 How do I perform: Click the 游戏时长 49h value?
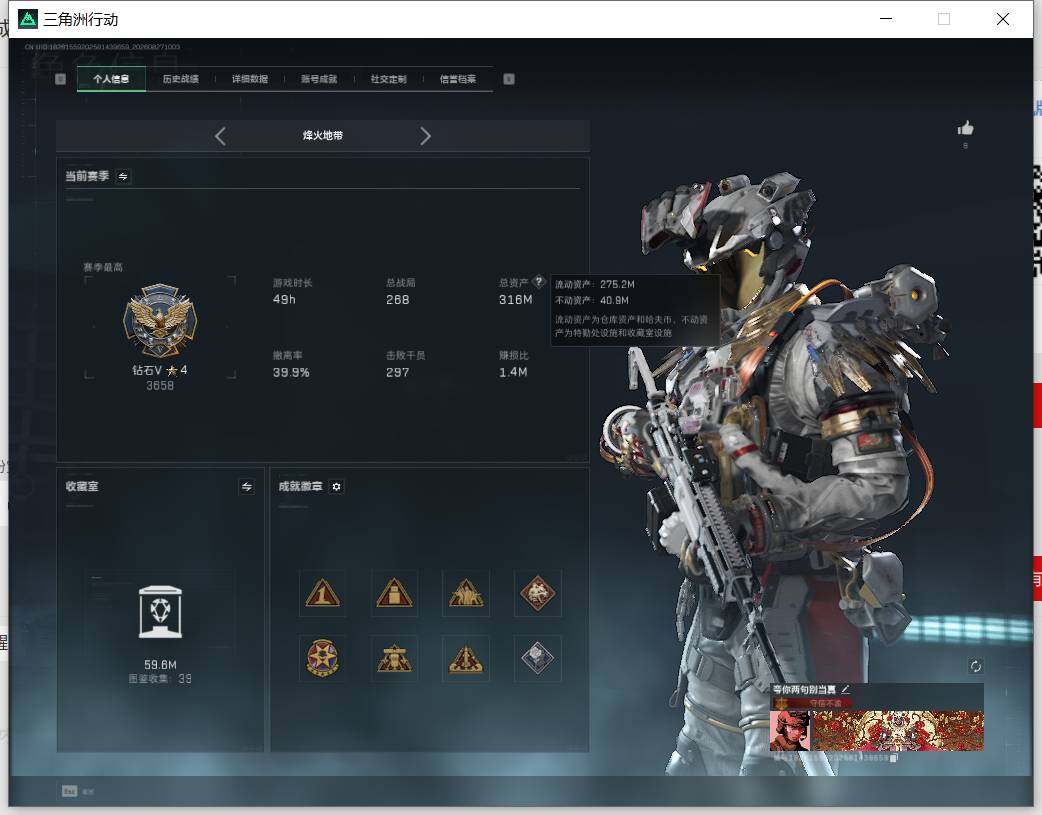pyautogui.click(x=284, y=300)
